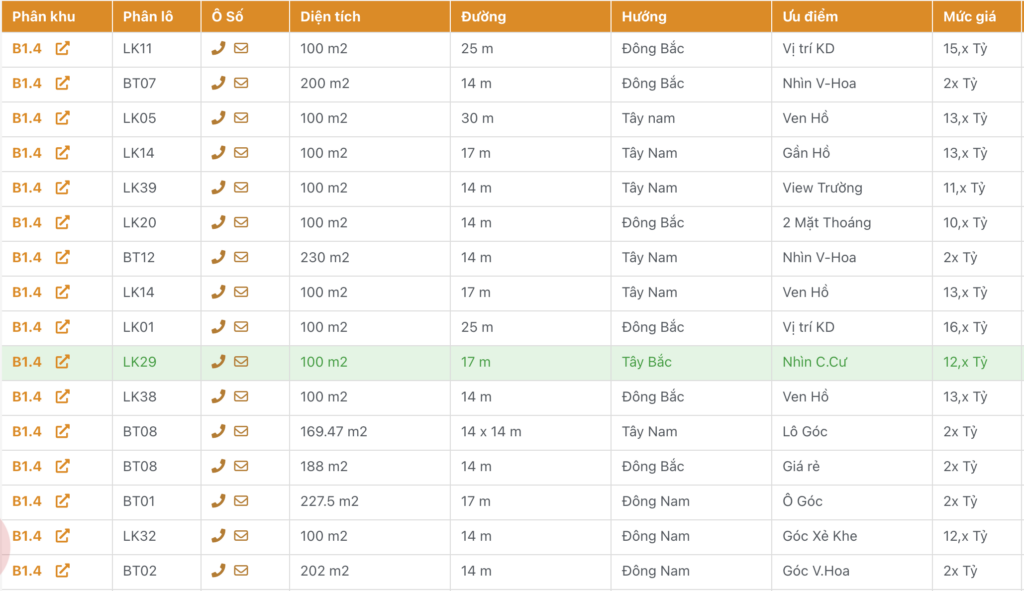This screenshot has height=591, width=1024.
Task: Click the "Mức giá" column header
Action: click(969, 17)
